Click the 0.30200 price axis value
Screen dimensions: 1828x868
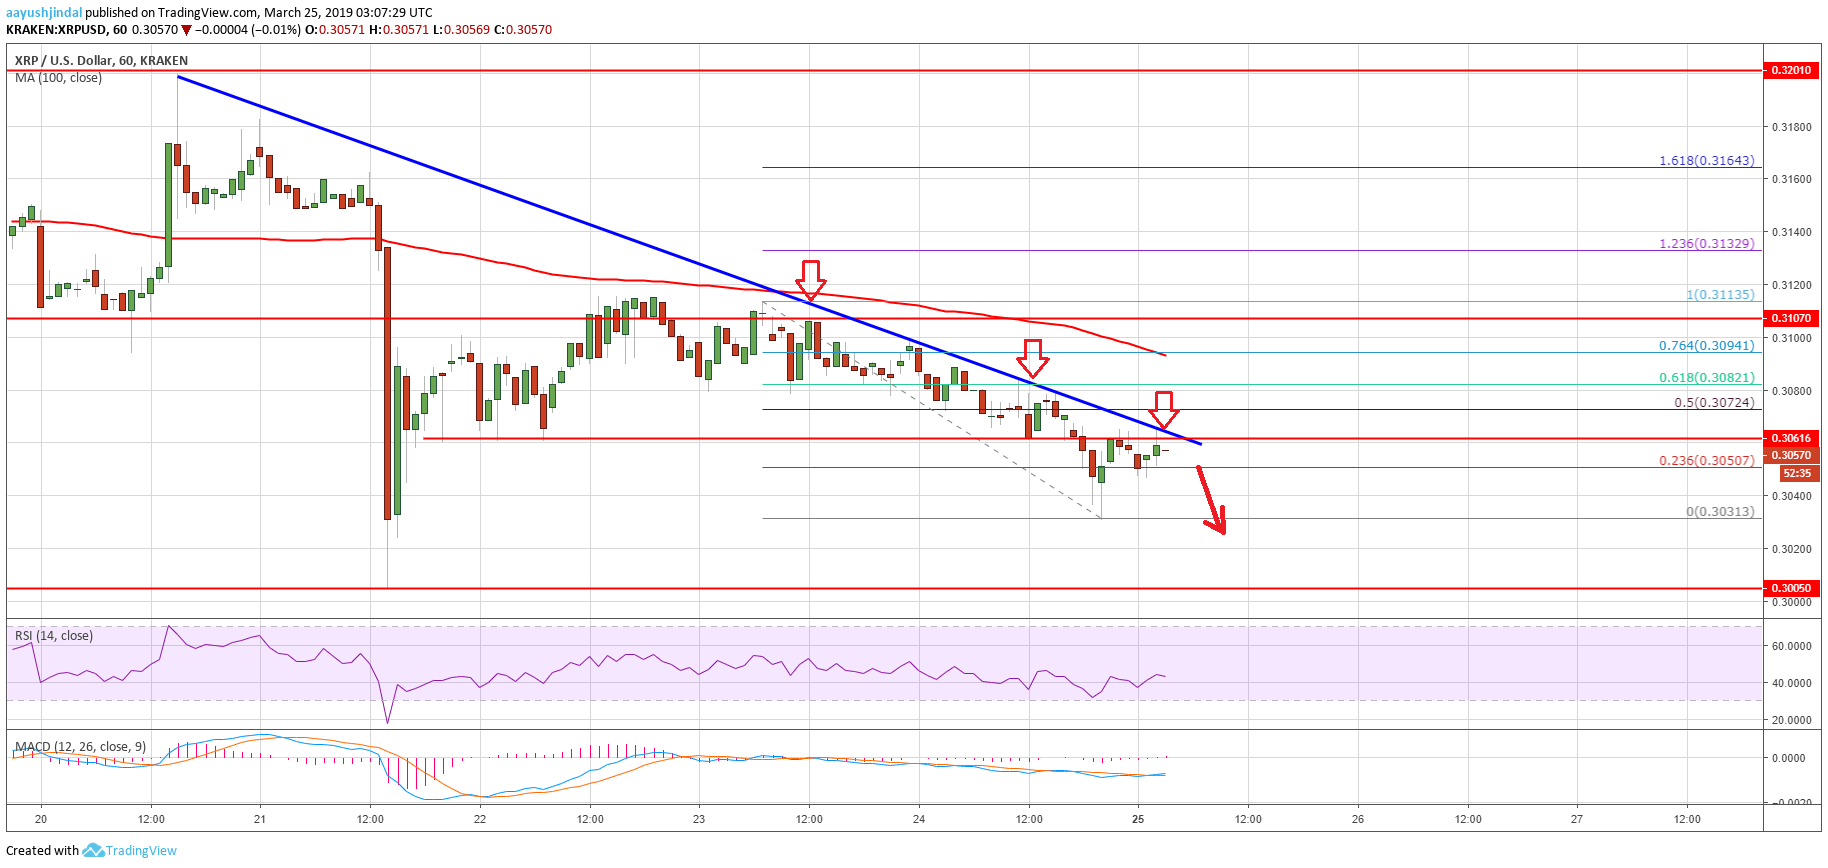click(1790, 549)
